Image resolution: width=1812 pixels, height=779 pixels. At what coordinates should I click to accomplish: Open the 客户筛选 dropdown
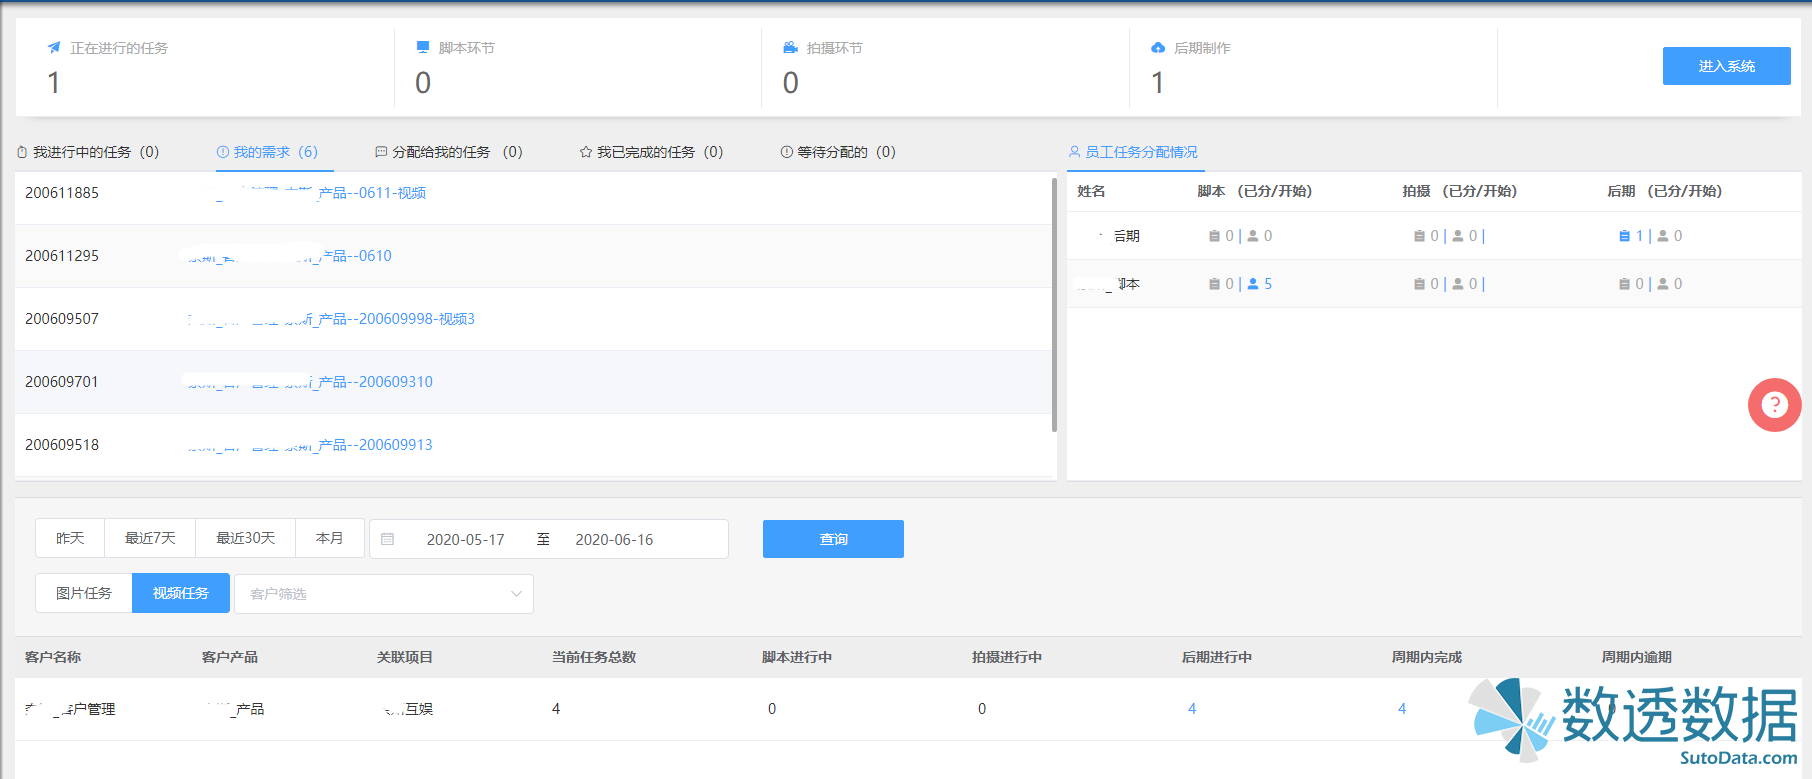pos(384,594)
